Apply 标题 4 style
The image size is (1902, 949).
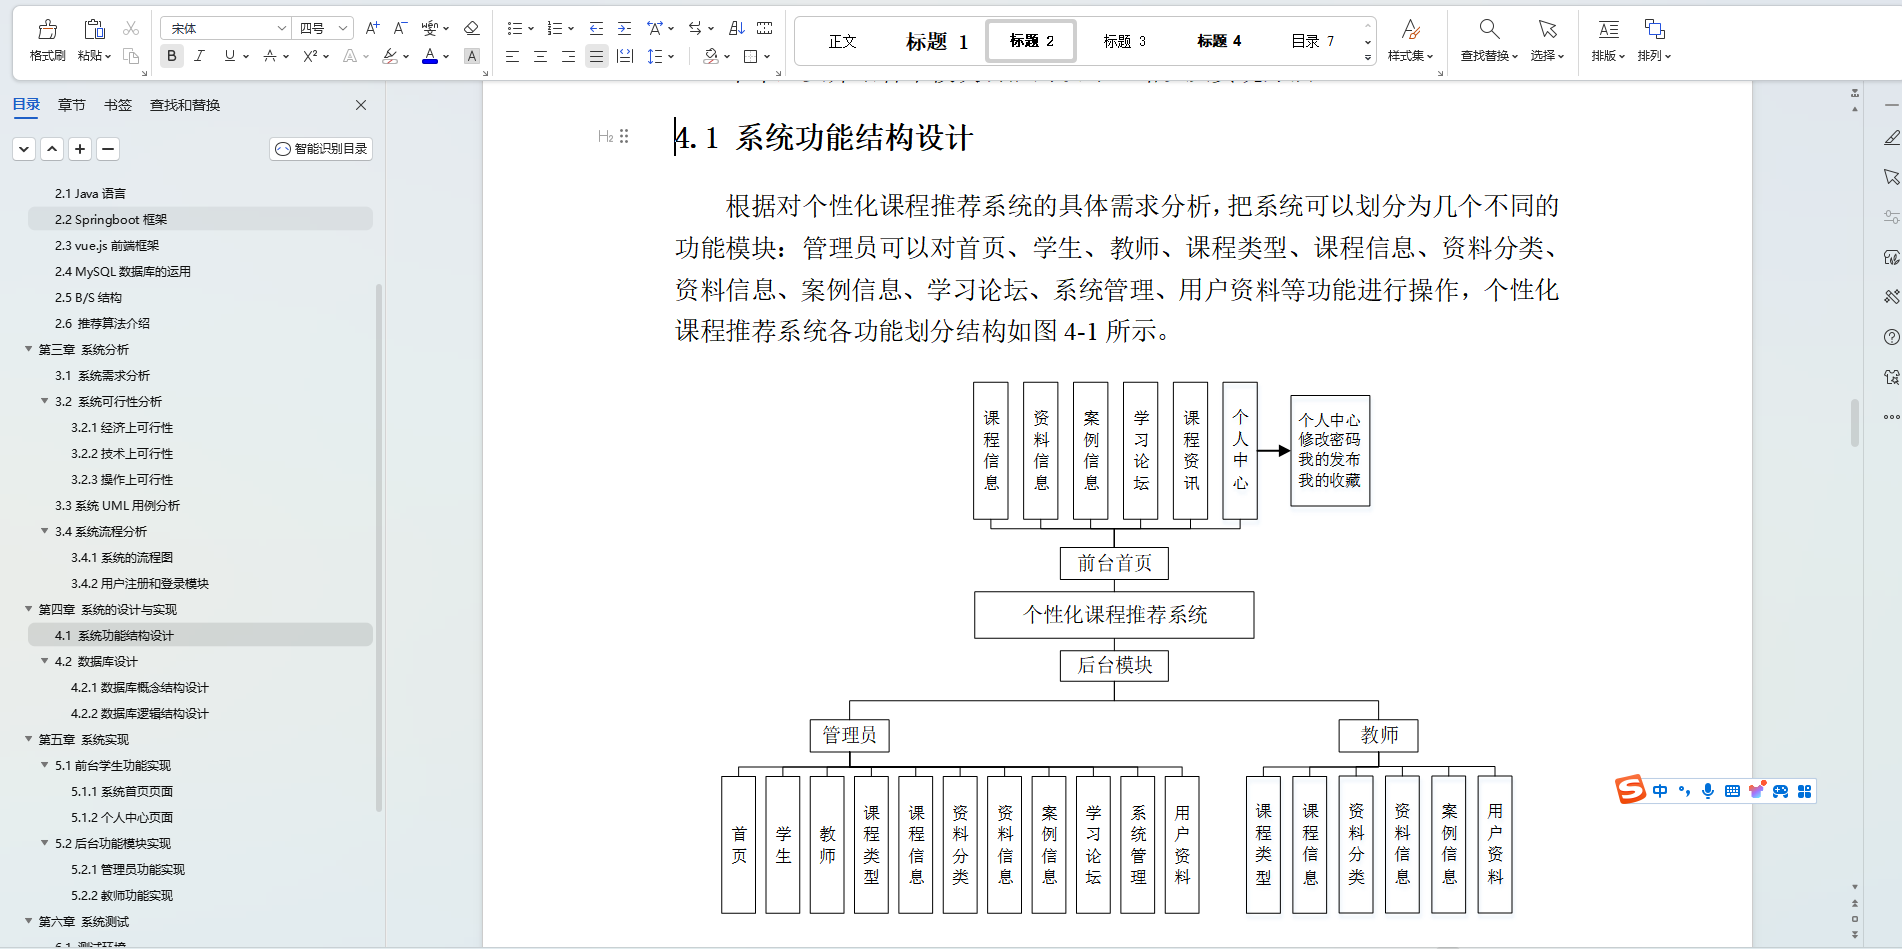(1219, 41)
